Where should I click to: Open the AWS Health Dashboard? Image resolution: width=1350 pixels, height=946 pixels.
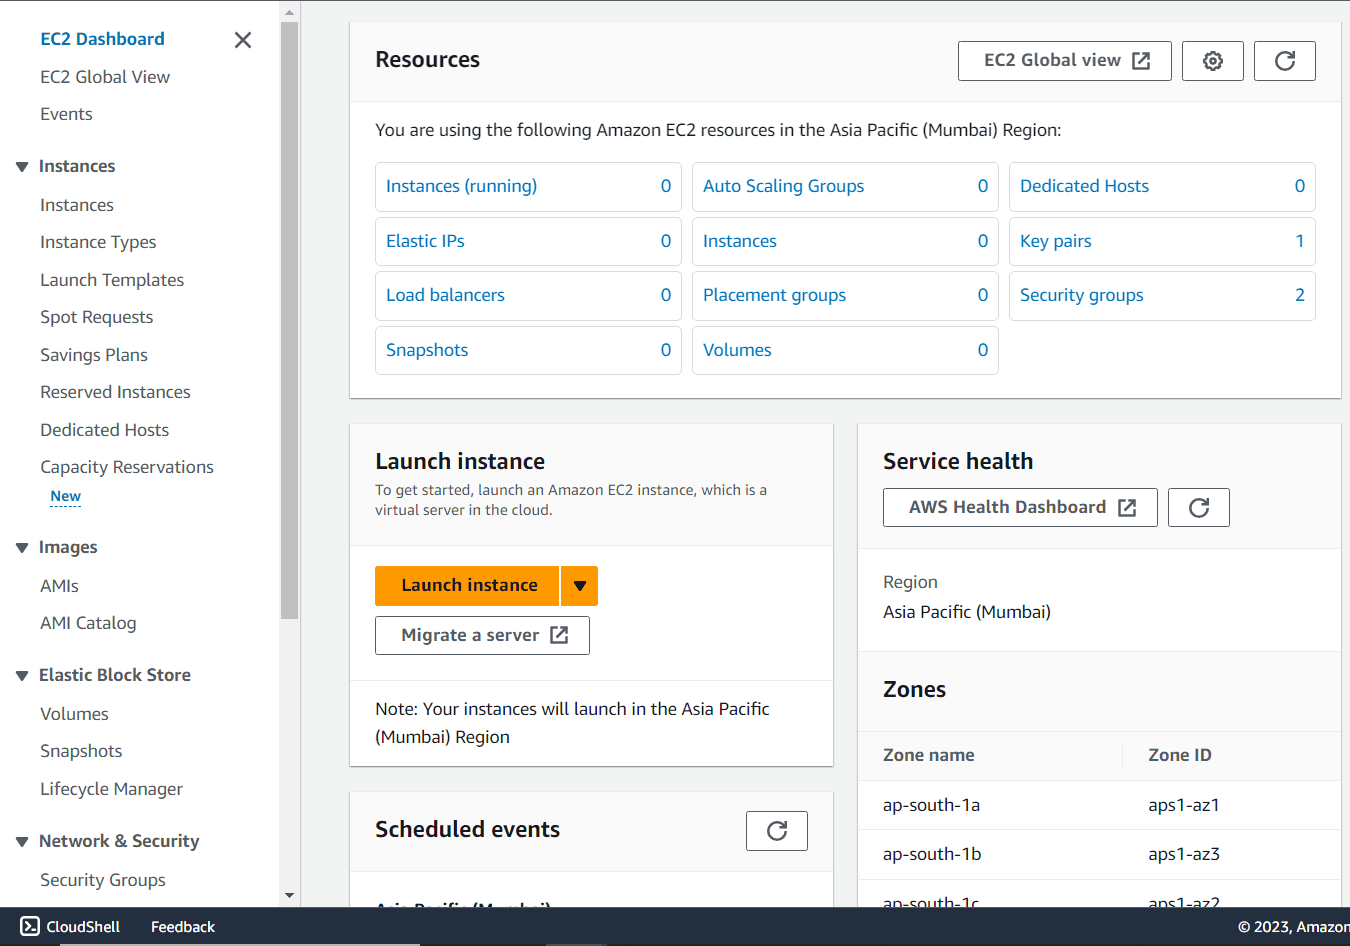[1019, 507]
